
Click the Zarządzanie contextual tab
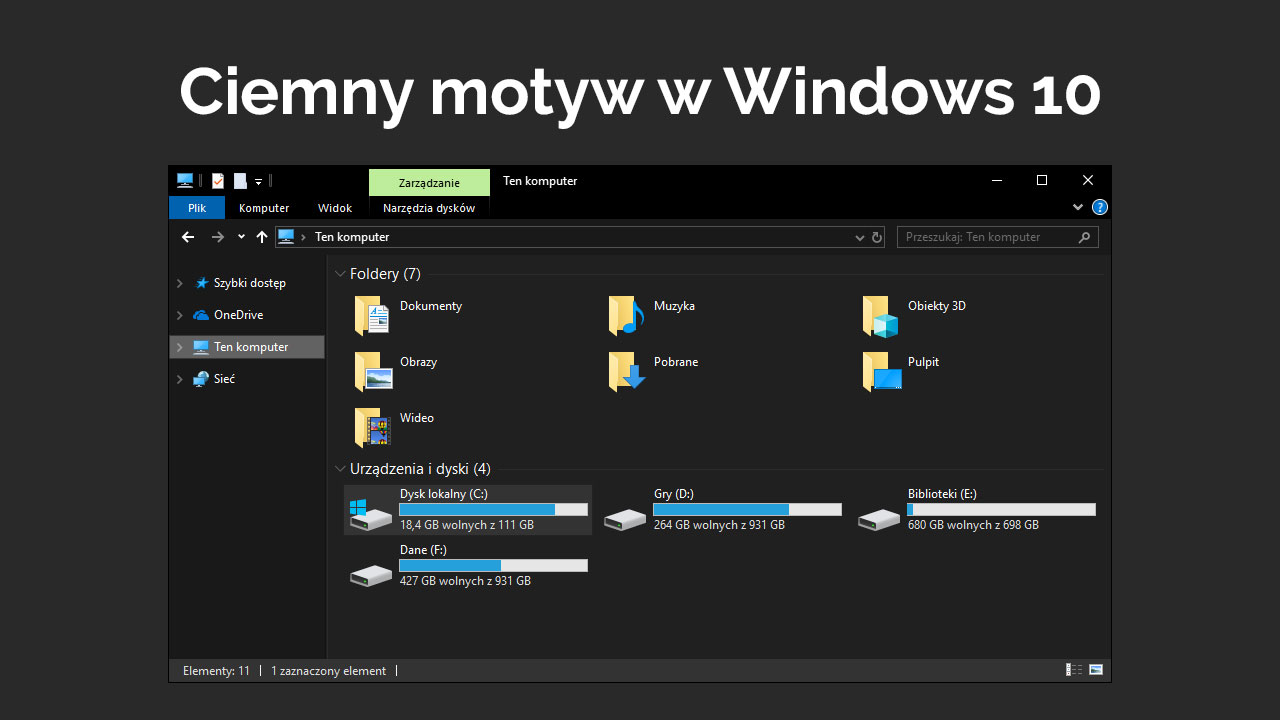click(429, 182)
